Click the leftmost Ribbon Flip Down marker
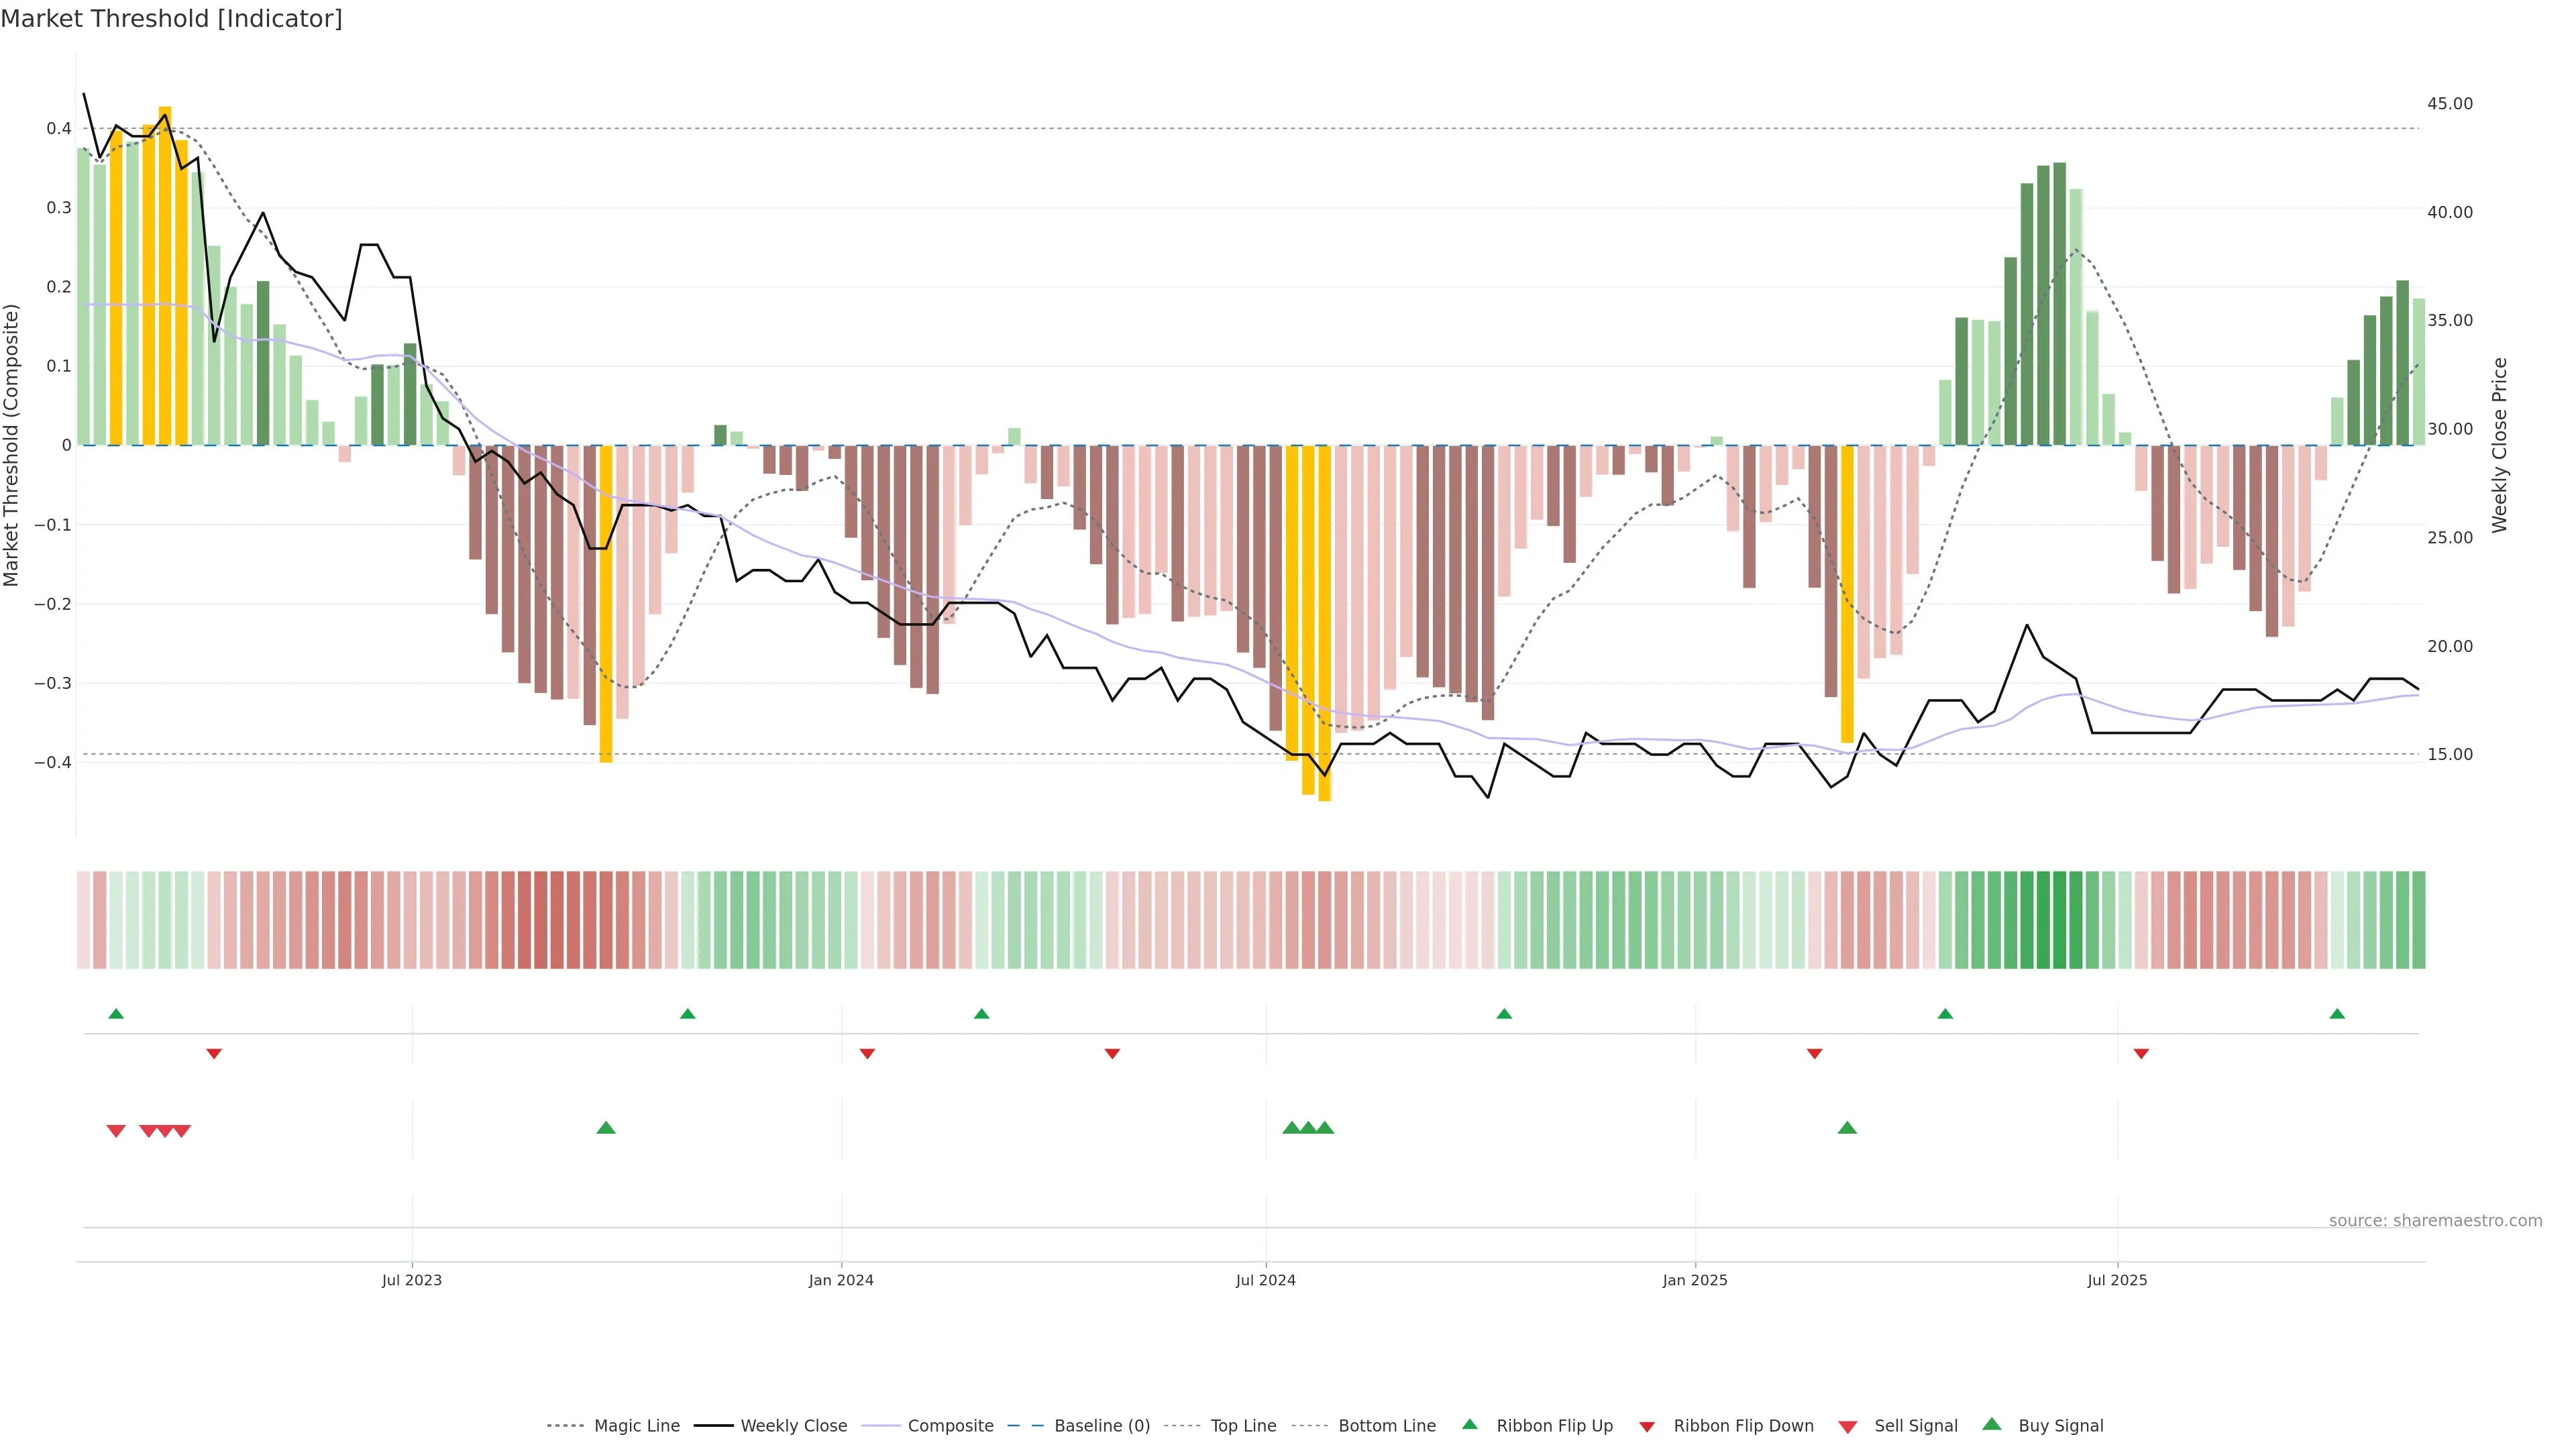Viewport: 2576px width, 1449px height. 214,1054
